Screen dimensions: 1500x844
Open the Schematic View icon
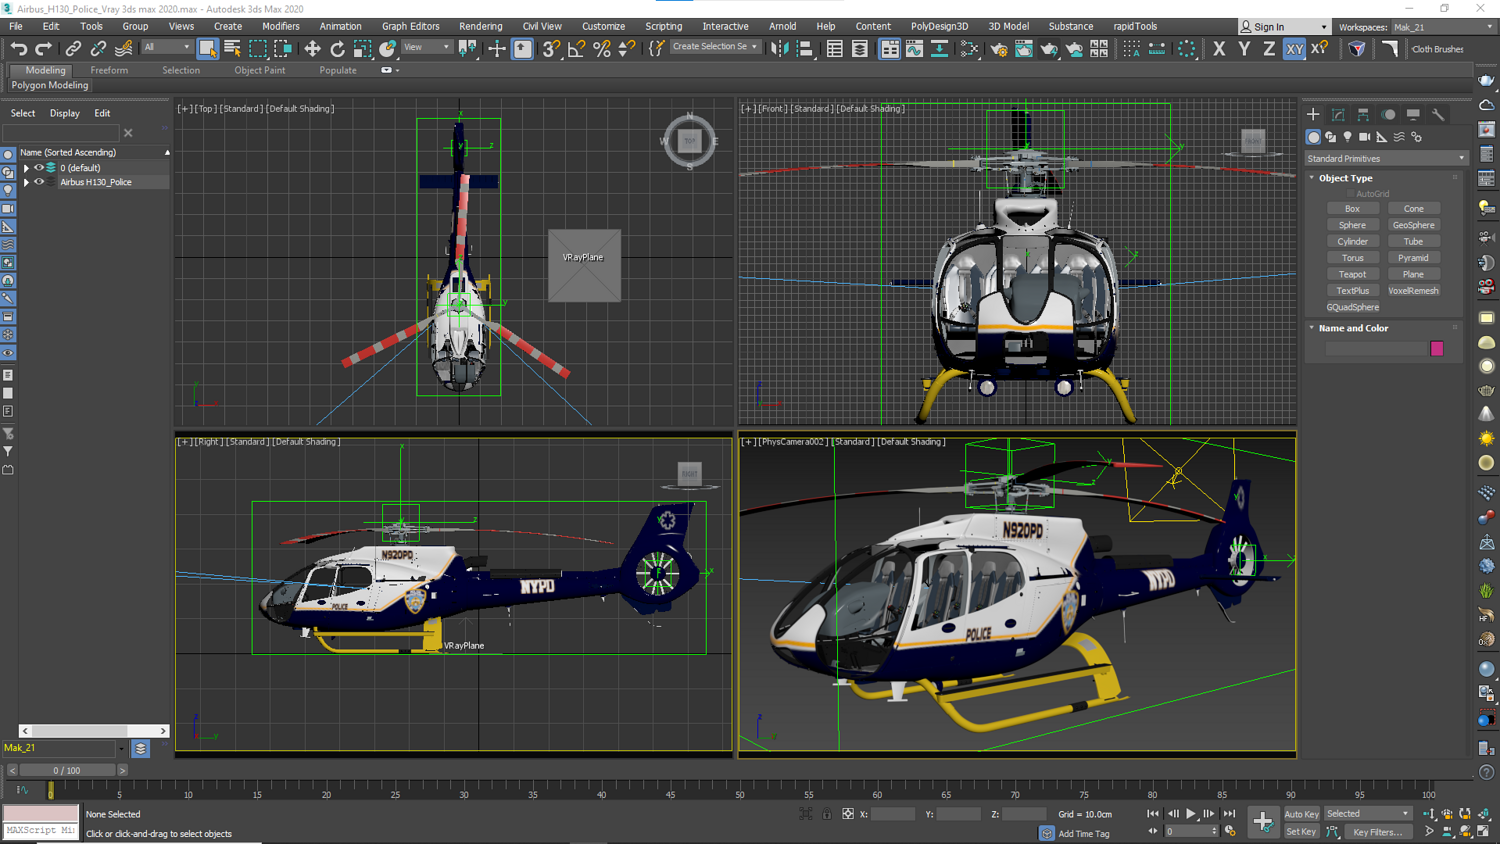(969, 48)
